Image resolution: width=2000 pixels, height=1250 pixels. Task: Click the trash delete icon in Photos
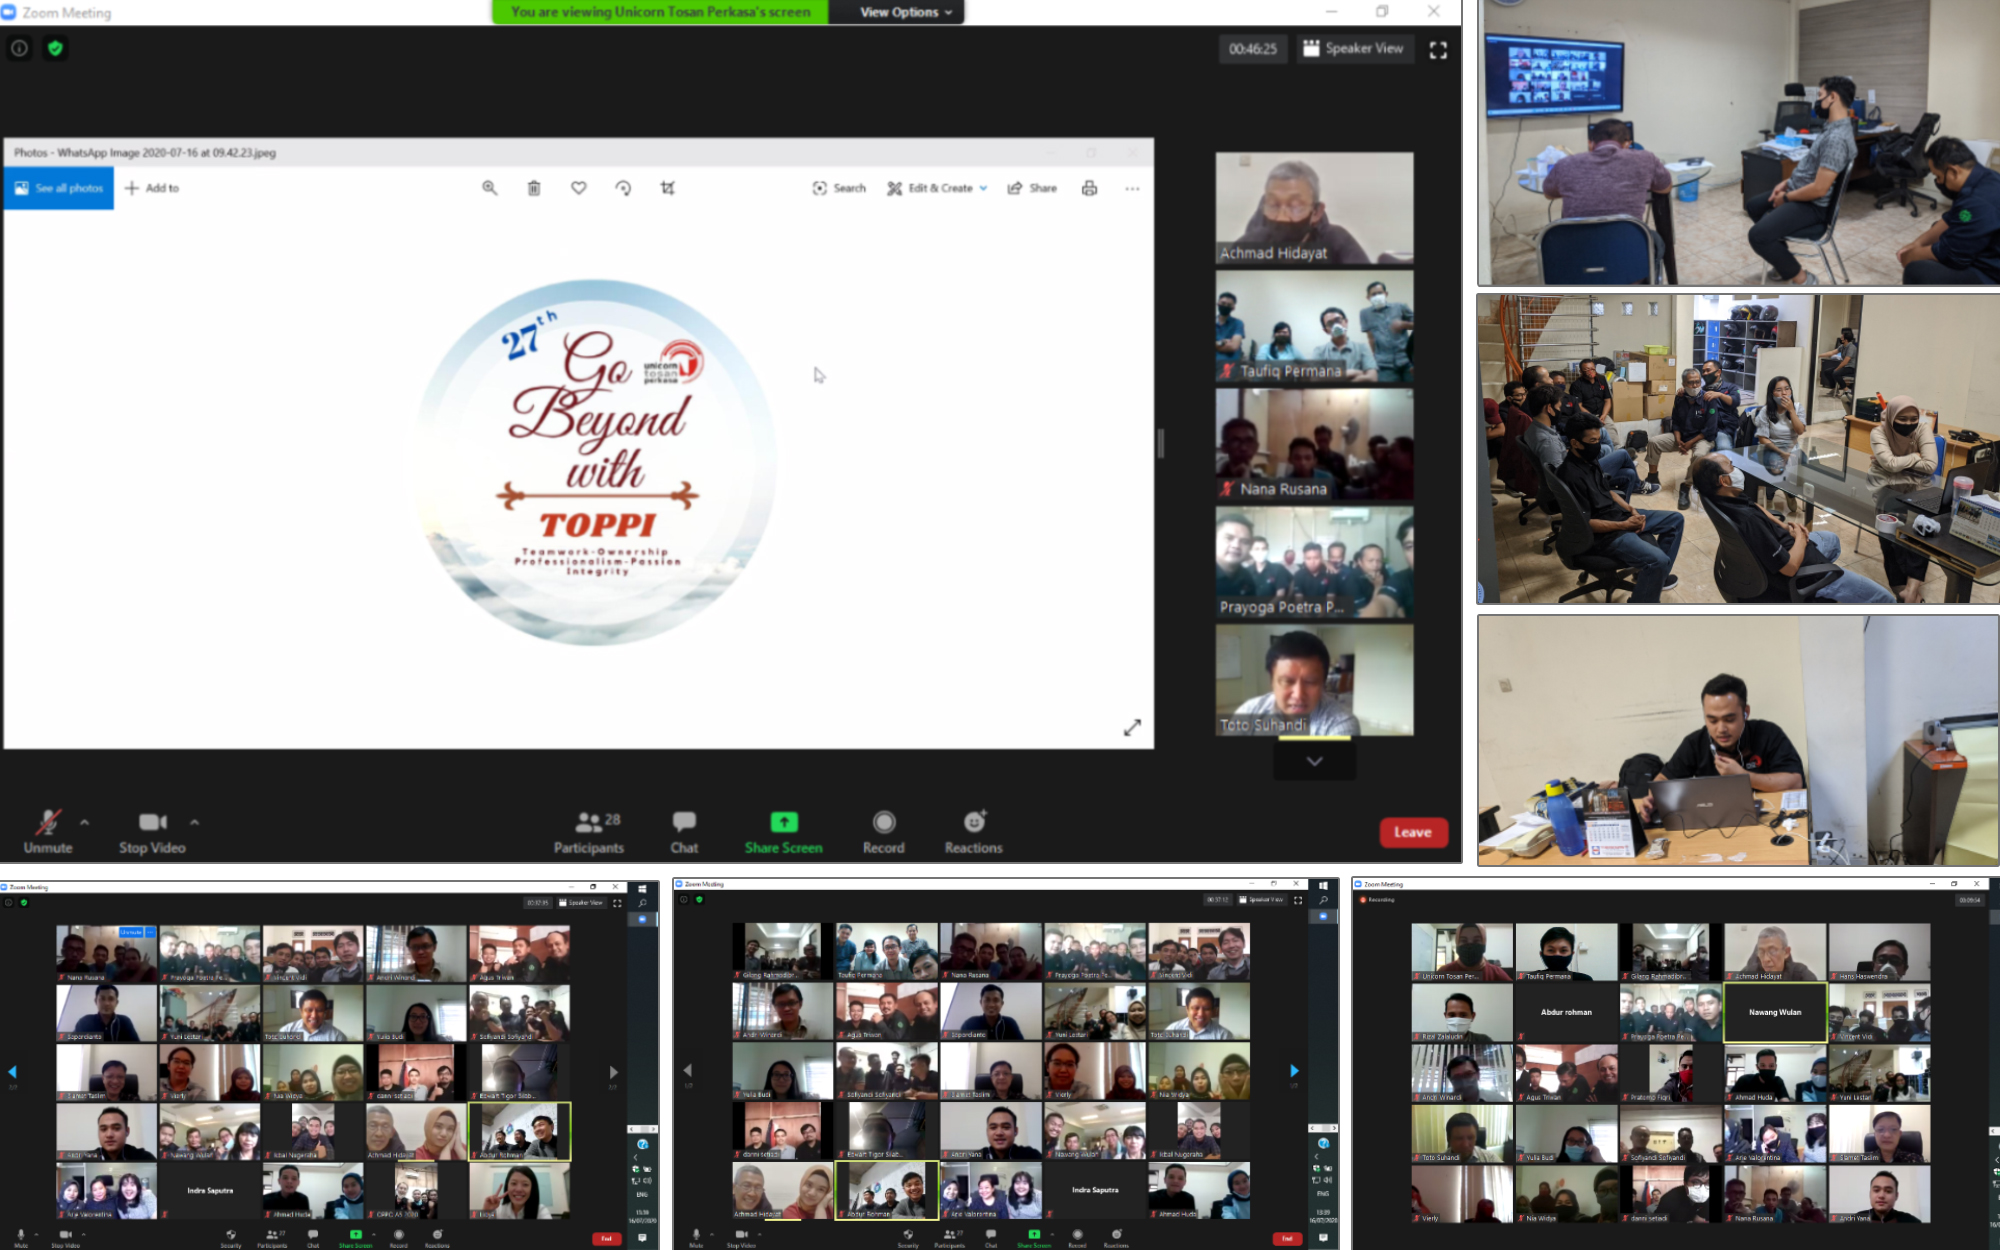point(534,188)
